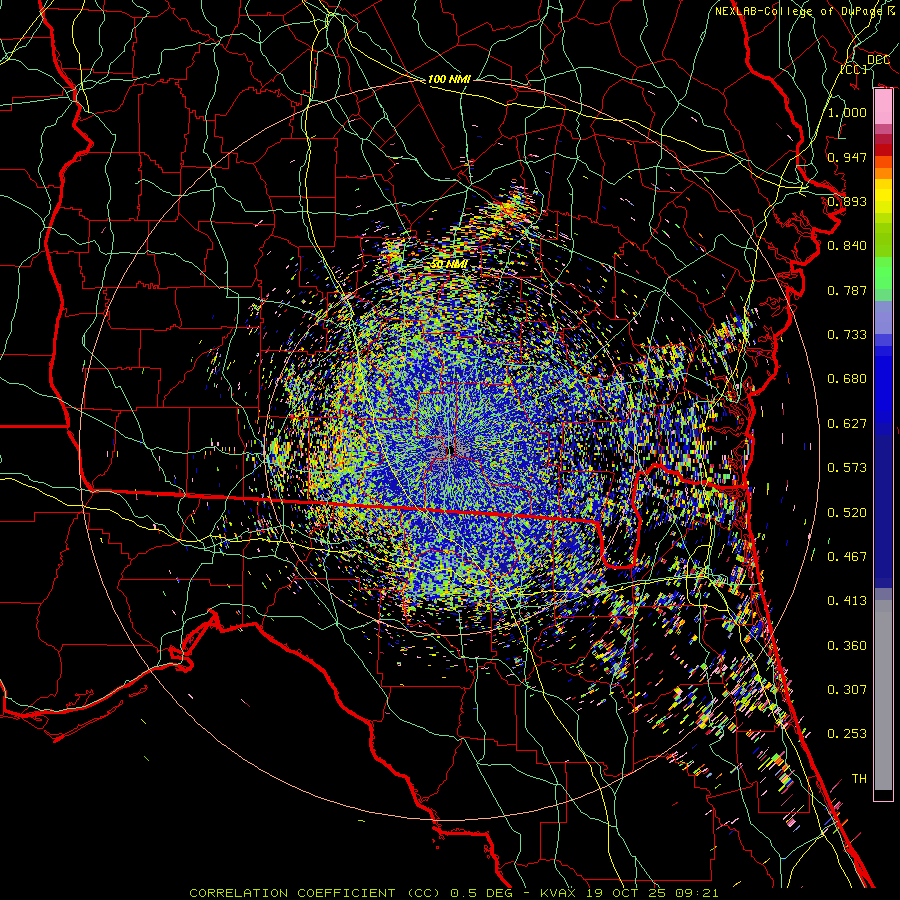Click the gray band near 0.307 on the scale
The width and height of the screenshot is (900, 900).
click(883, 700)
